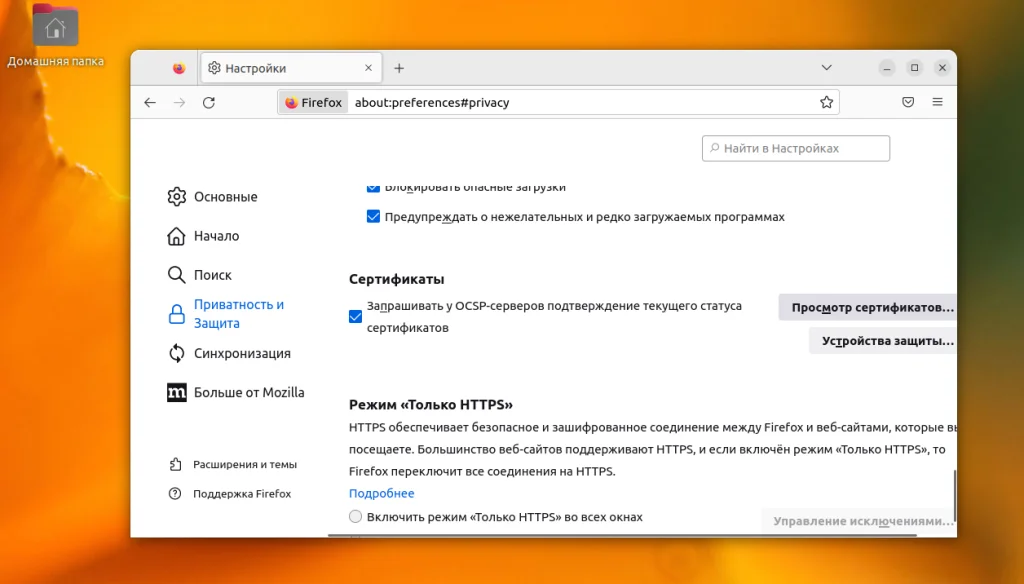
Task: Open the hamburger application menu
Action: pyautogui.click(x=937, y=102)
